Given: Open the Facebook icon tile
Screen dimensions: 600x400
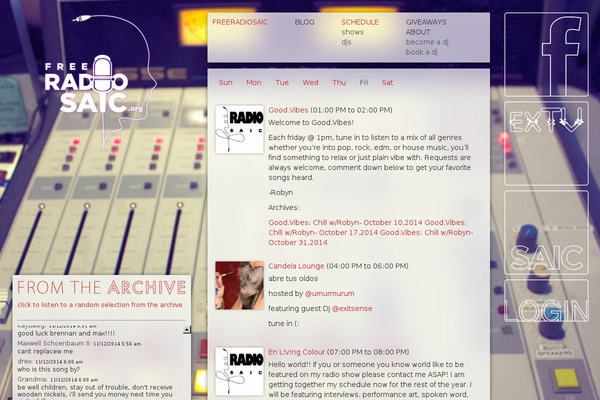Looking at the screenshot, I should 546,54.
